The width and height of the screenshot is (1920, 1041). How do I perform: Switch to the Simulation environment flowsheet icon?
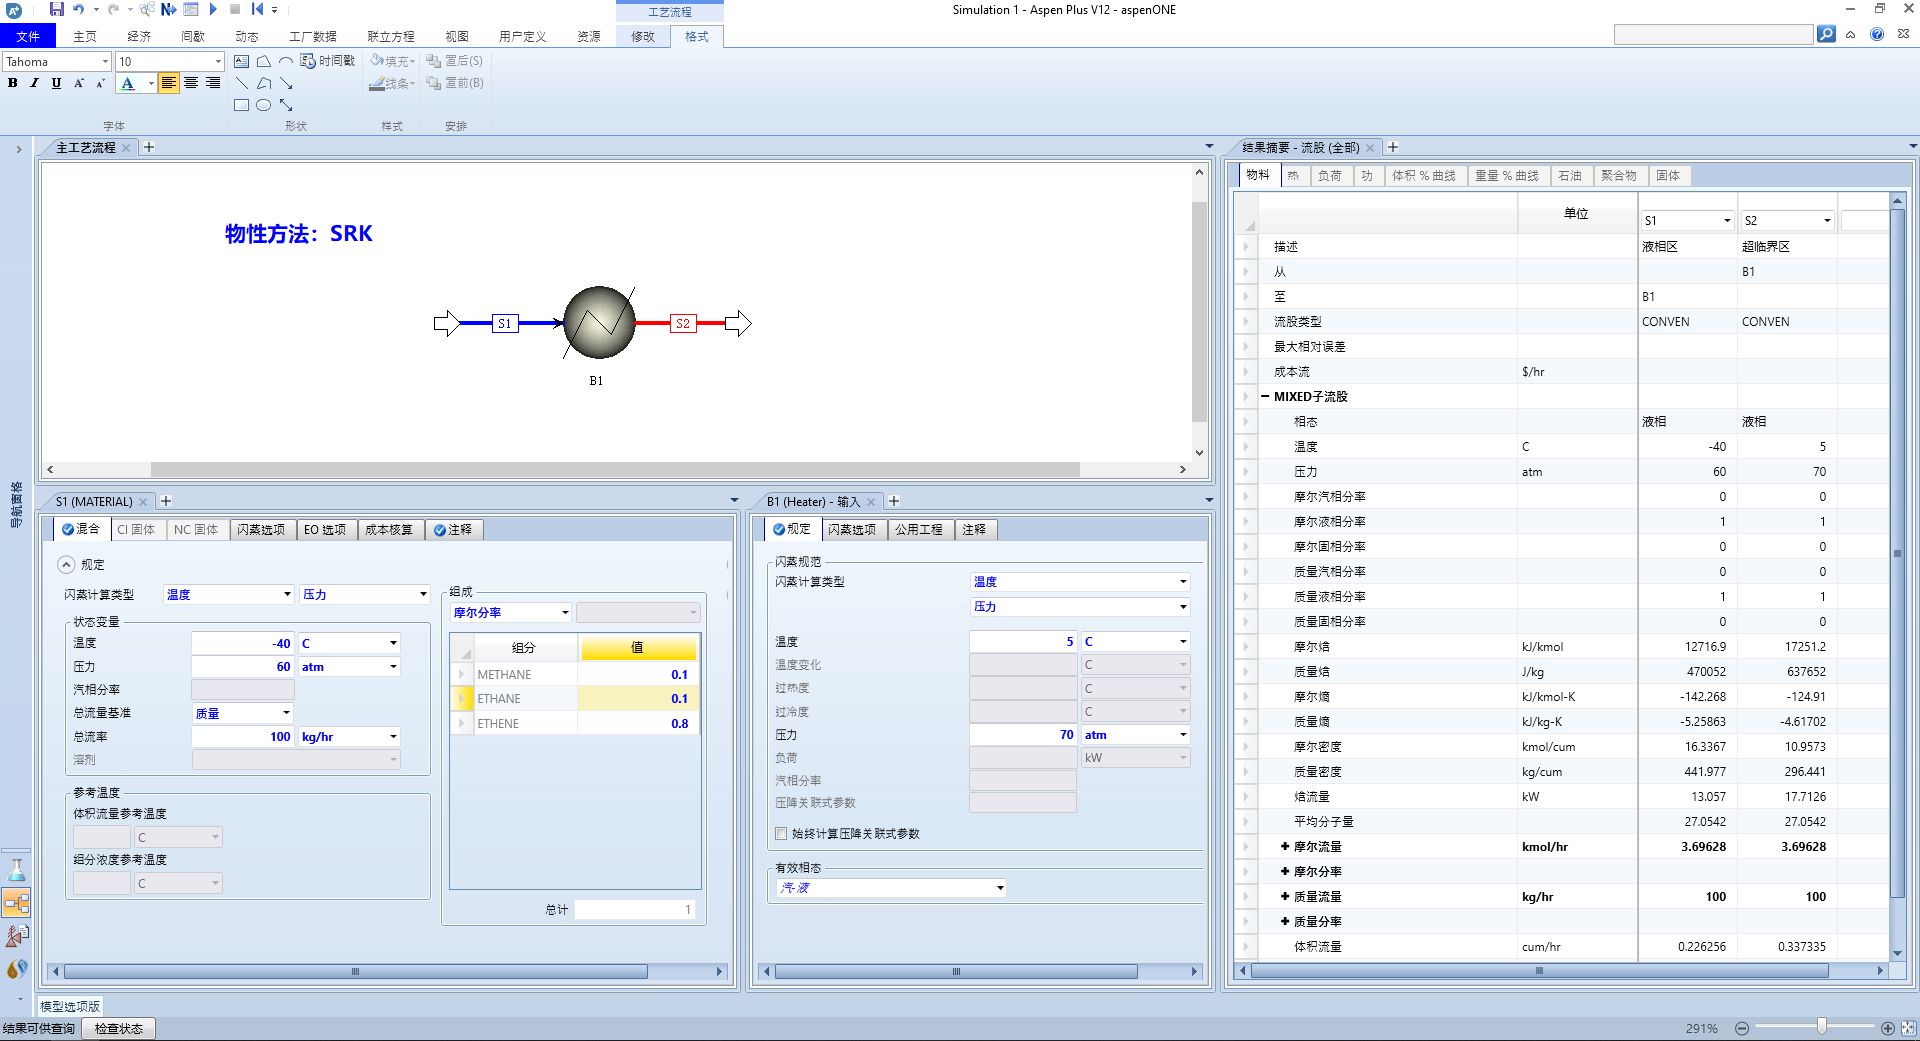coord(17,903)
